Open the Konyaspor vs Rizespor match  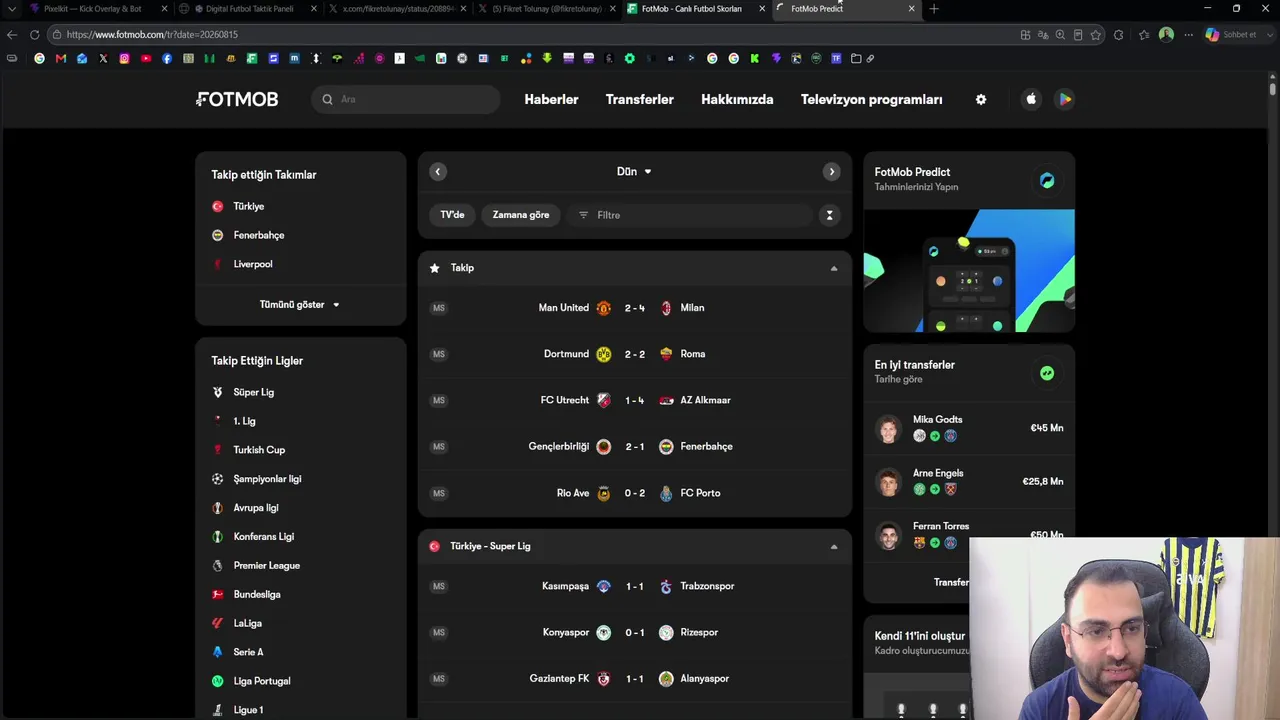[x=635, y=632]
